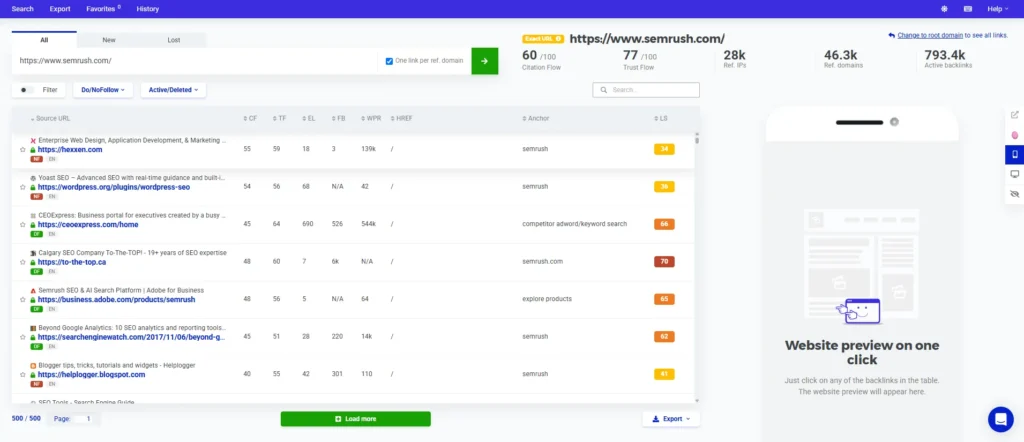Click the Page number field
Screen dimensions: 1024x442
(88, 419)
